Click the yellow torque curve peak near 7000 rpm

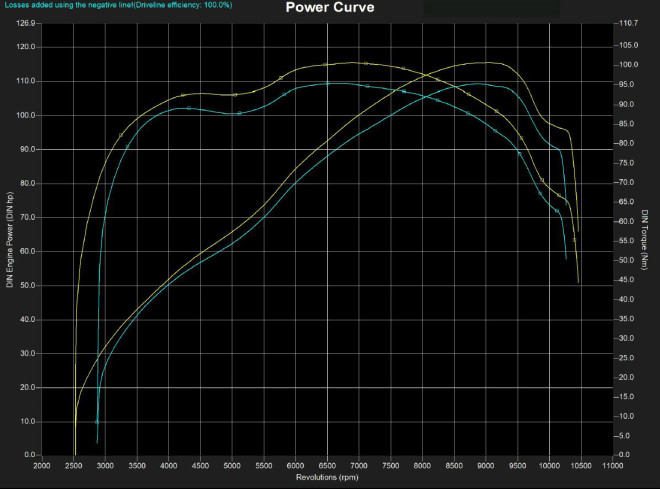(x=350, y=62)
